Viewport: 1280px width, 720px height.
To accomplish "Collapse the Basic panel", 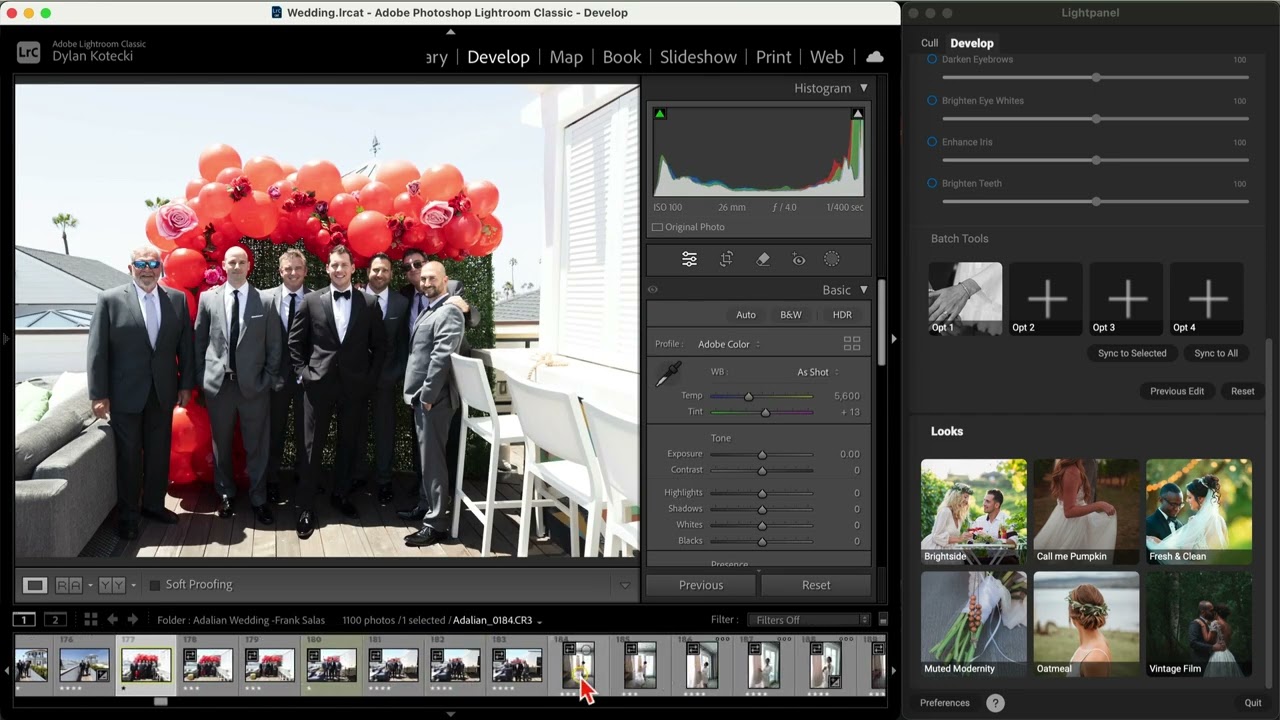I will pos(864,290).
